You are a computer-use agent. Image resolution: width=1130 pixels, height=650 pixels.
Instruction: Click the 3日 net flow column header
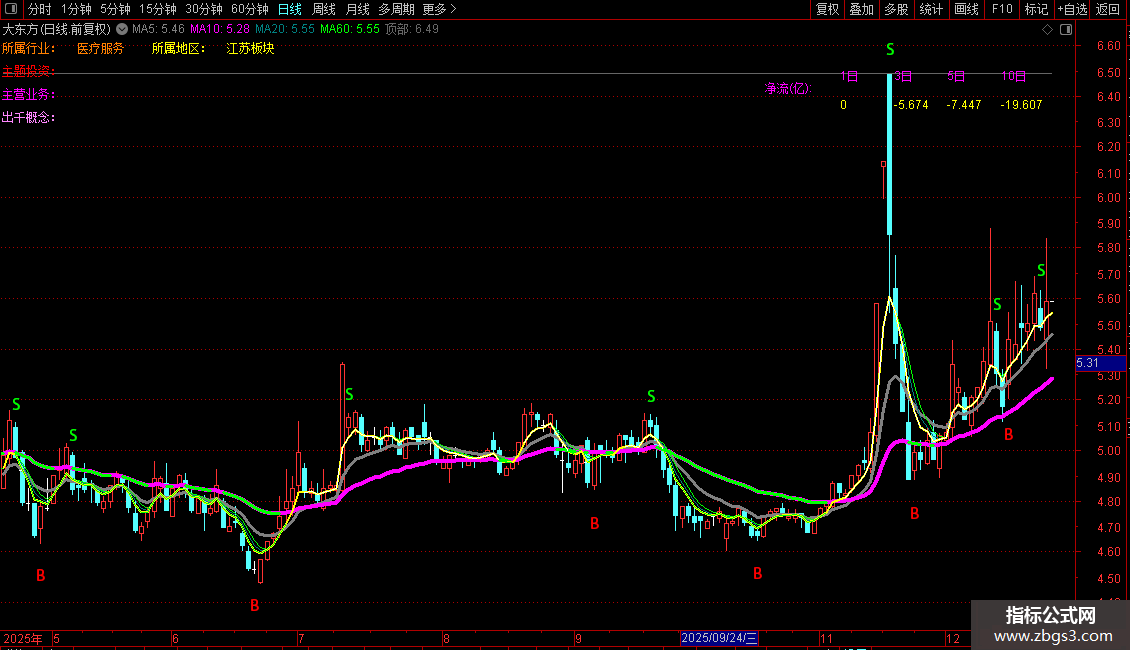(x=902, y=76)
